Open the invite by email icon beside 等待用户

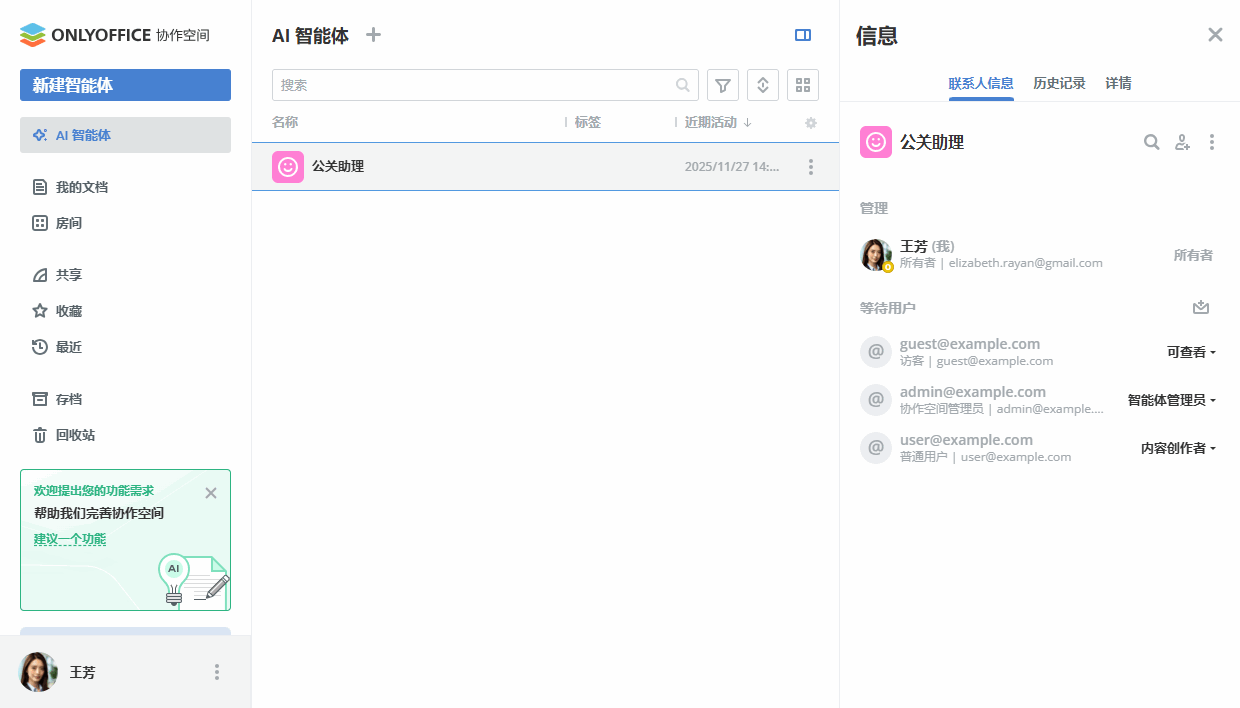(x=1201, y=307)
